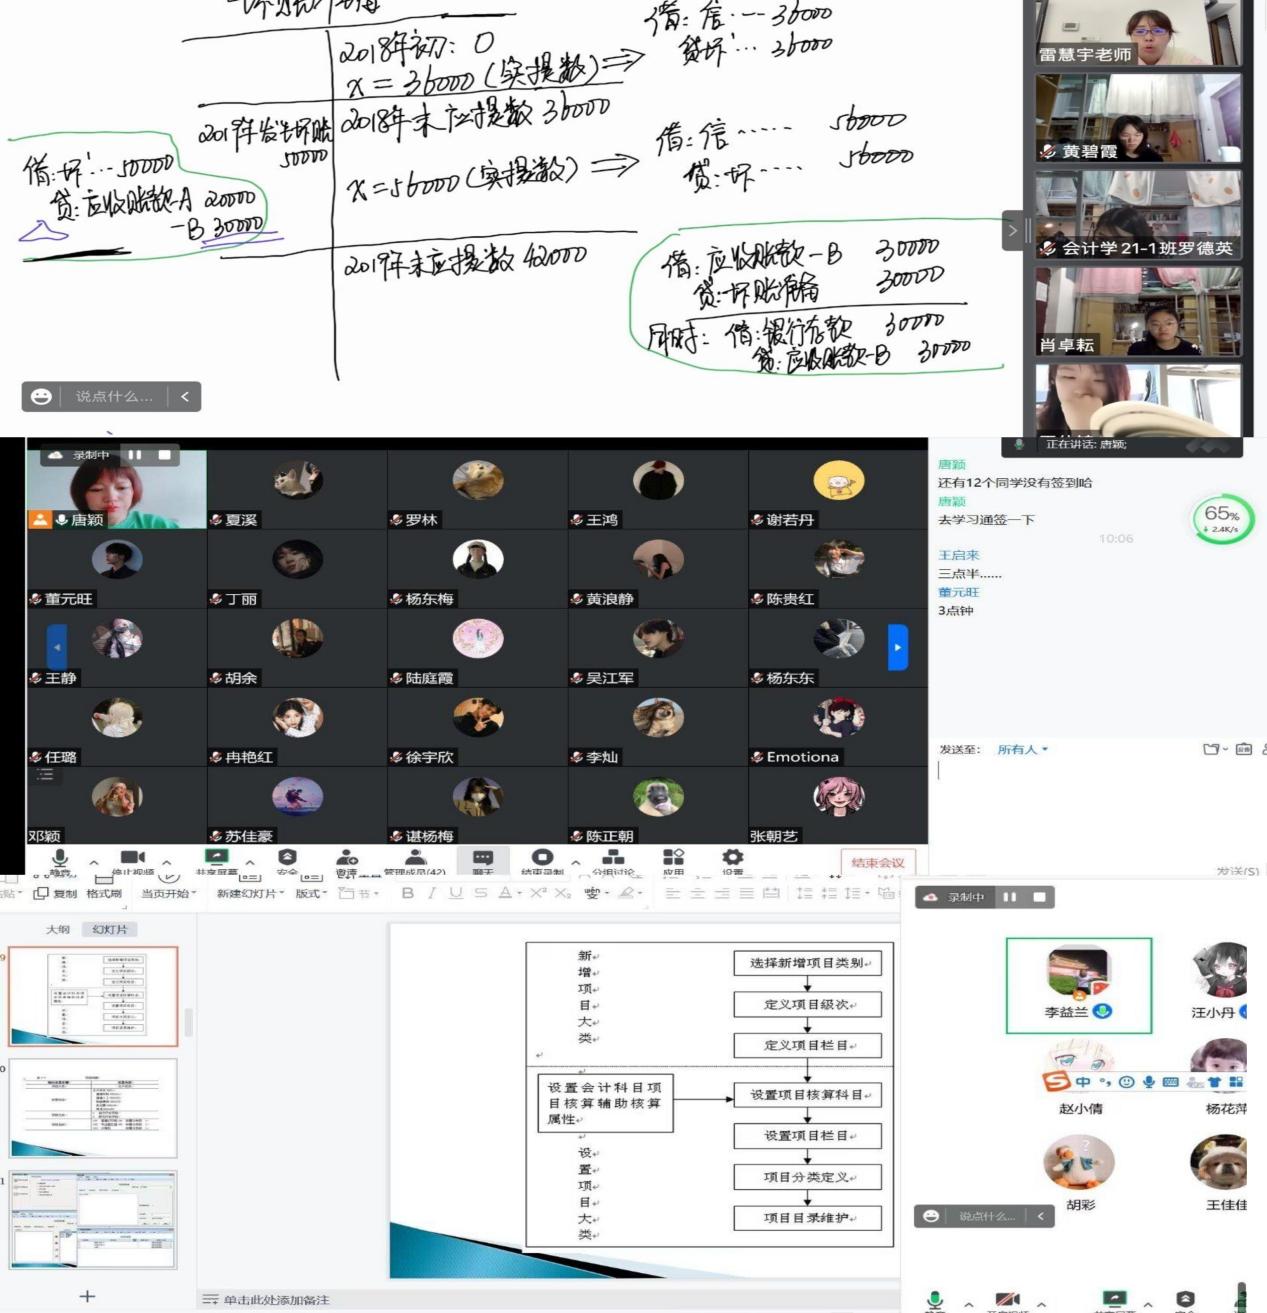Toggle Sogou Chinese/English 中 mode
This screenshot has width=1267, height=1313.
(x=1083, y=1082)
